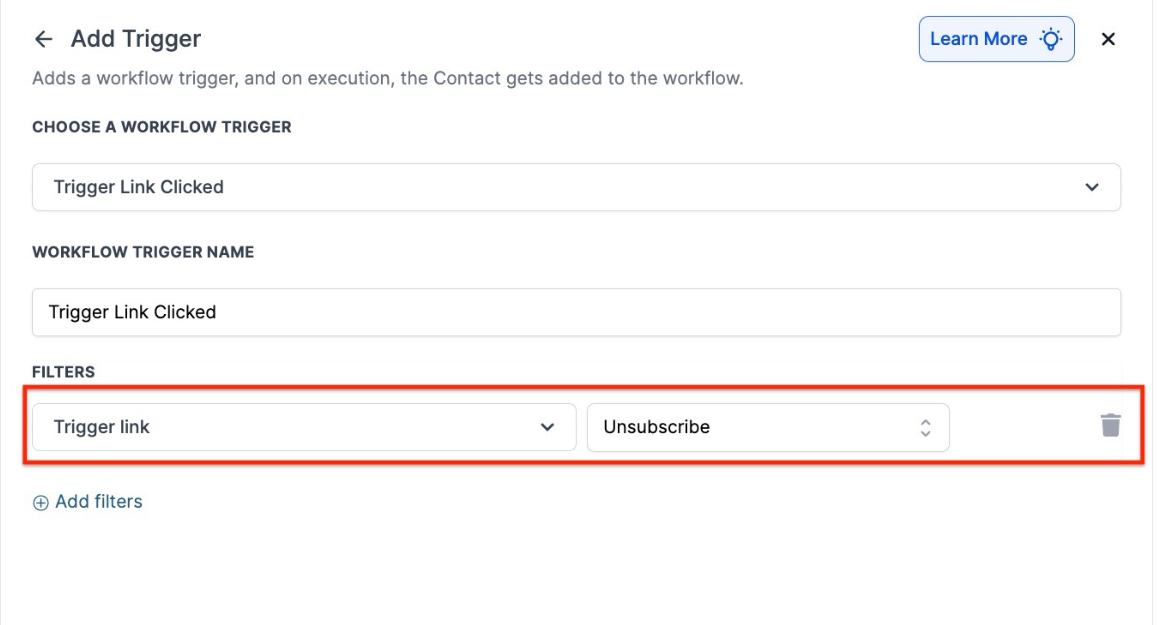This screenshot has width=1157, height=625.
Task: Click the chevron arrow in workflow trigger dropdown
Action: (x=1092, y=187)
